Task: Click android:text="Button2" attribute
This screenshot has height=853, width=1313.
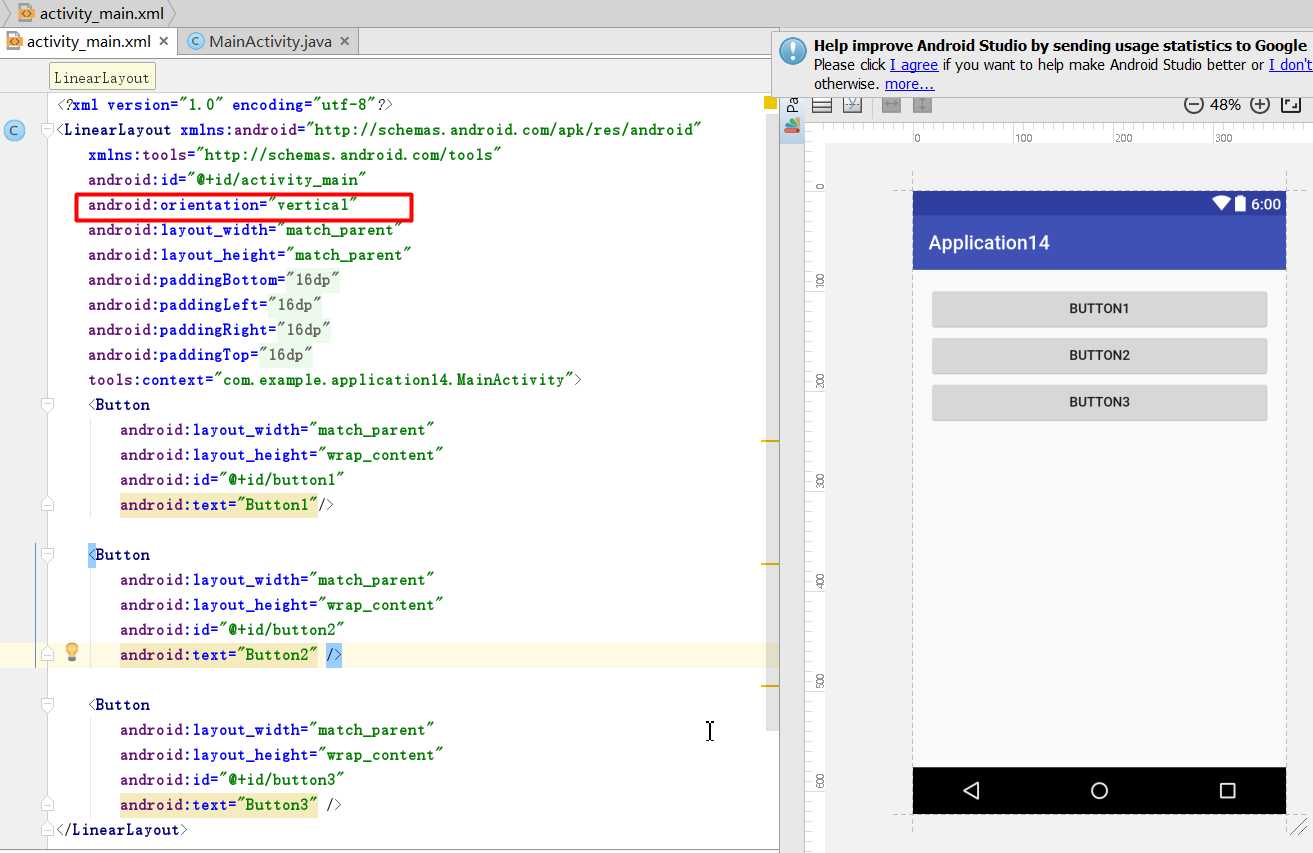Action: tap(218, 655)
